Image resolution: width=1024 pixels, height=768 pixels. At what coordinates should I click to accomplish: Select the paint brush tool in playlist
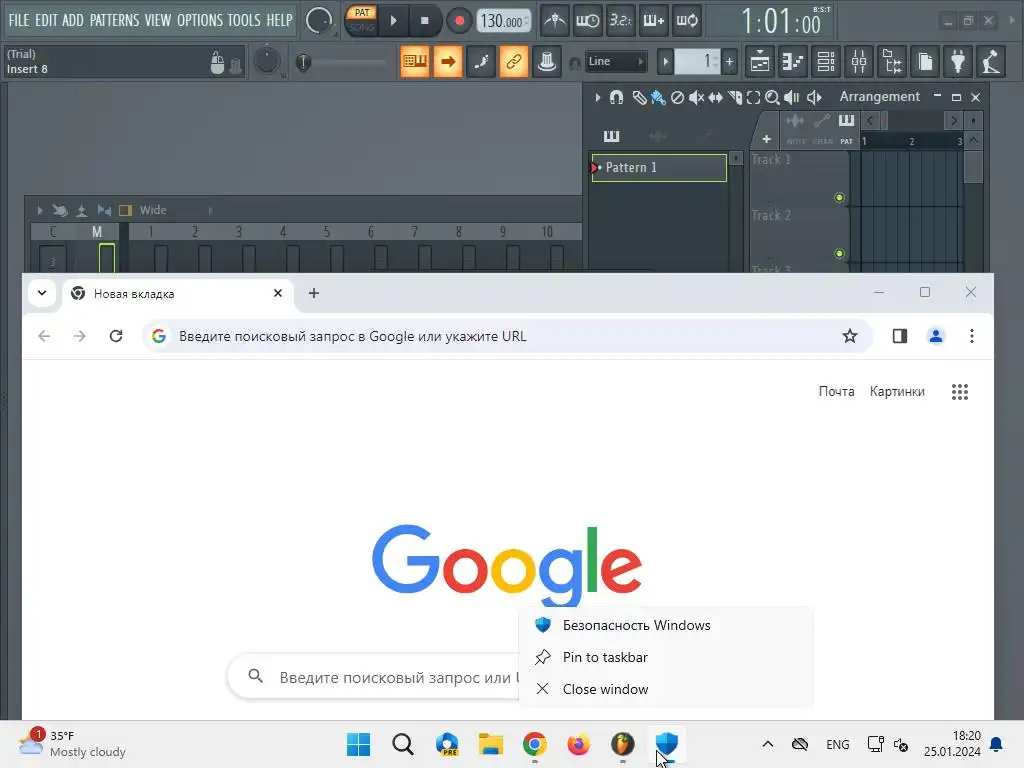658,97
